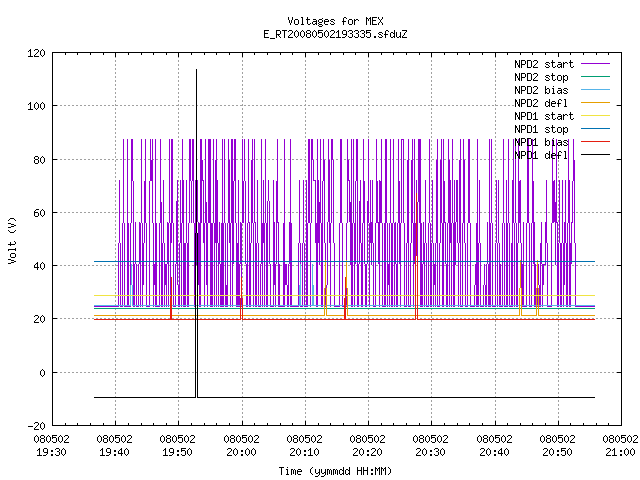Click the file name E_RT20080502193335.sfduZ
640x480 pixels.
(x=335, y=34)
